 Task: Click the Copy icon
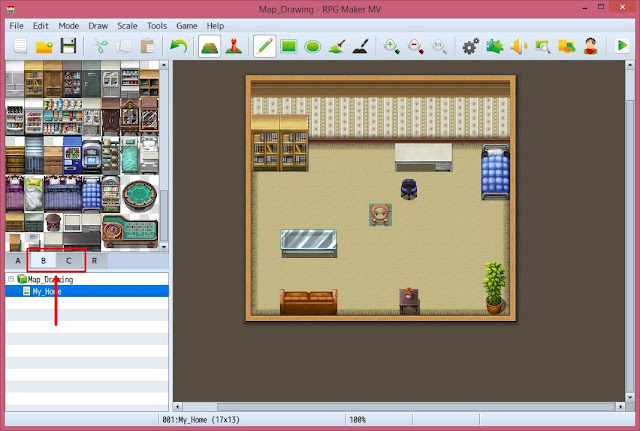tap(123, 46)
